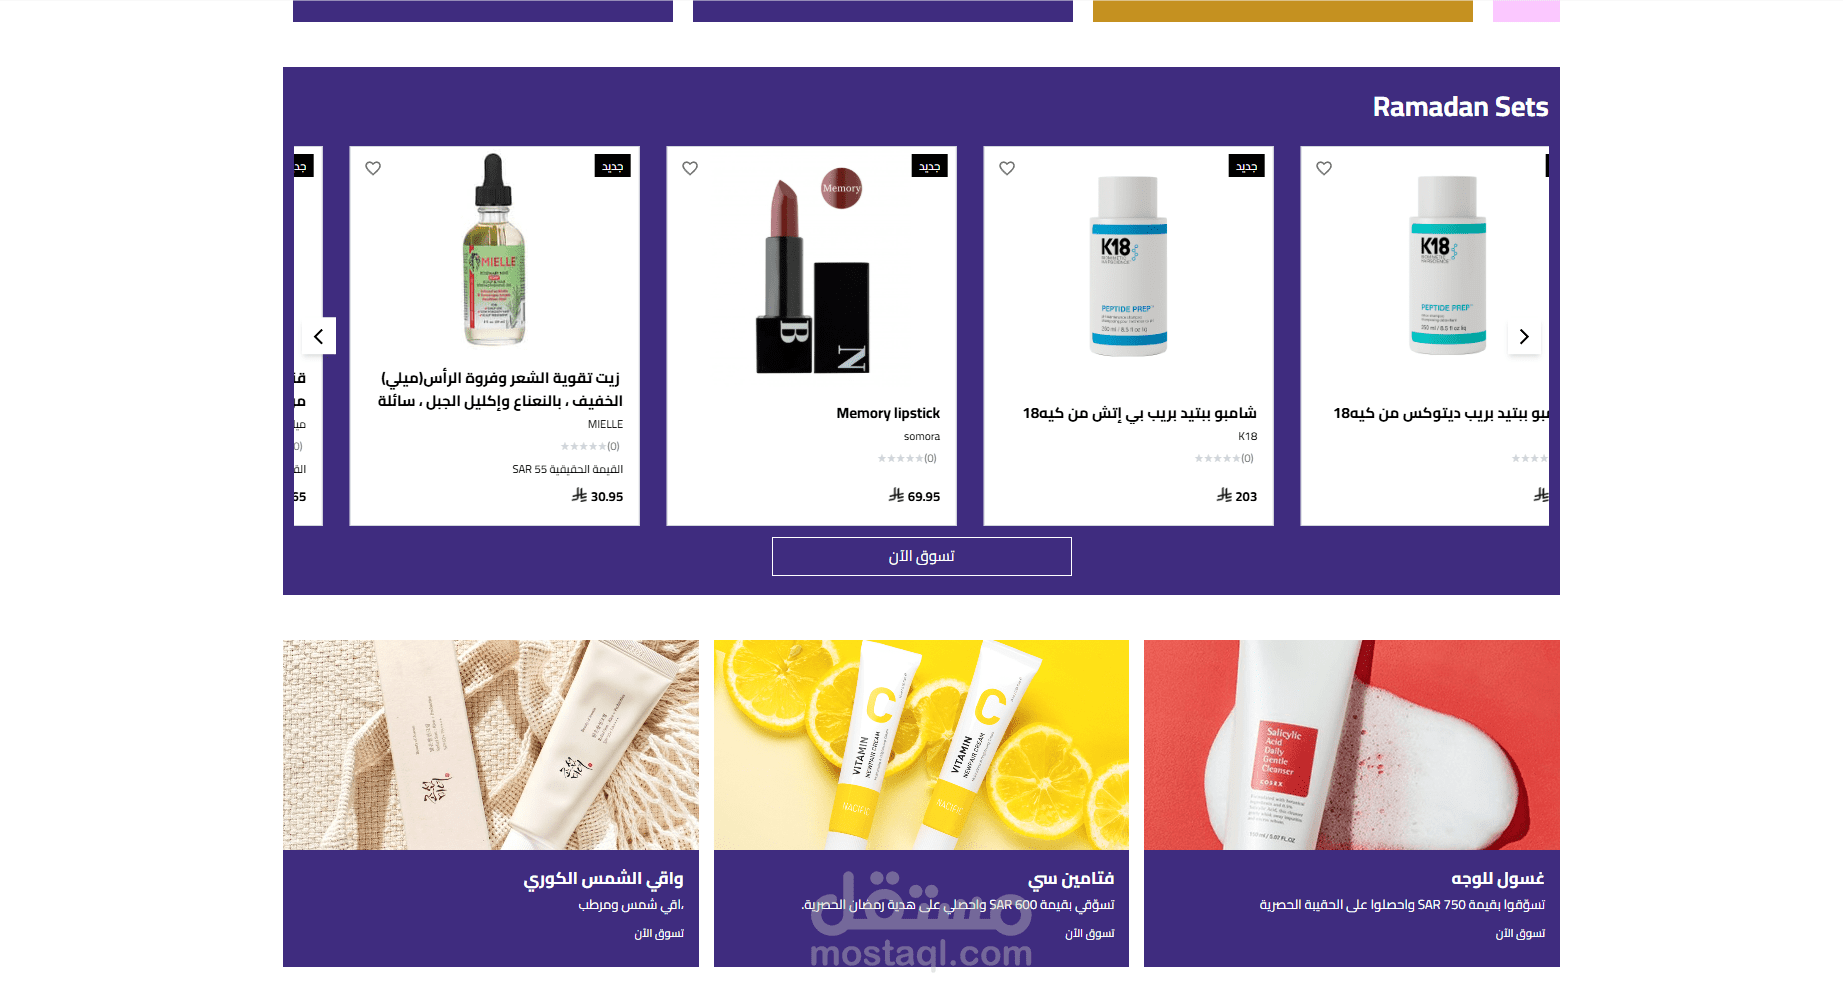Viewport: 1843px width, 993px height.
Task: Go to the previous carousel slide
Action: [x=319, y=337]
